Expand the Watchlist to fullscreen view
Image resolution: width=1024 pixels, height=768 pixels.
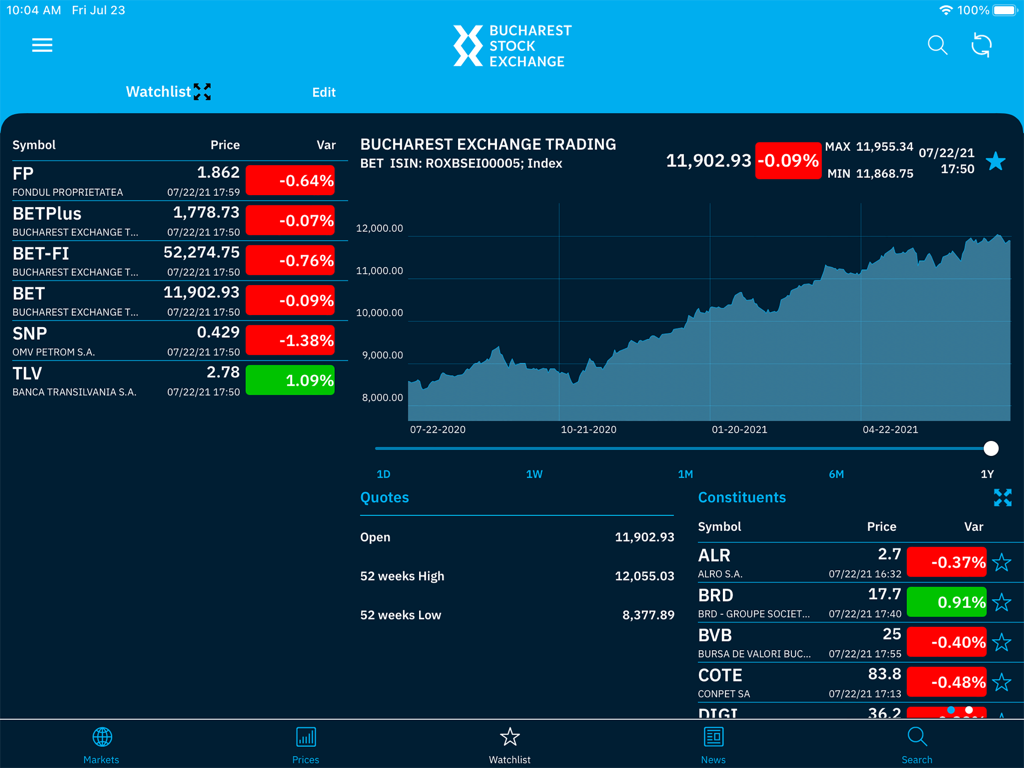pos(203,91)
